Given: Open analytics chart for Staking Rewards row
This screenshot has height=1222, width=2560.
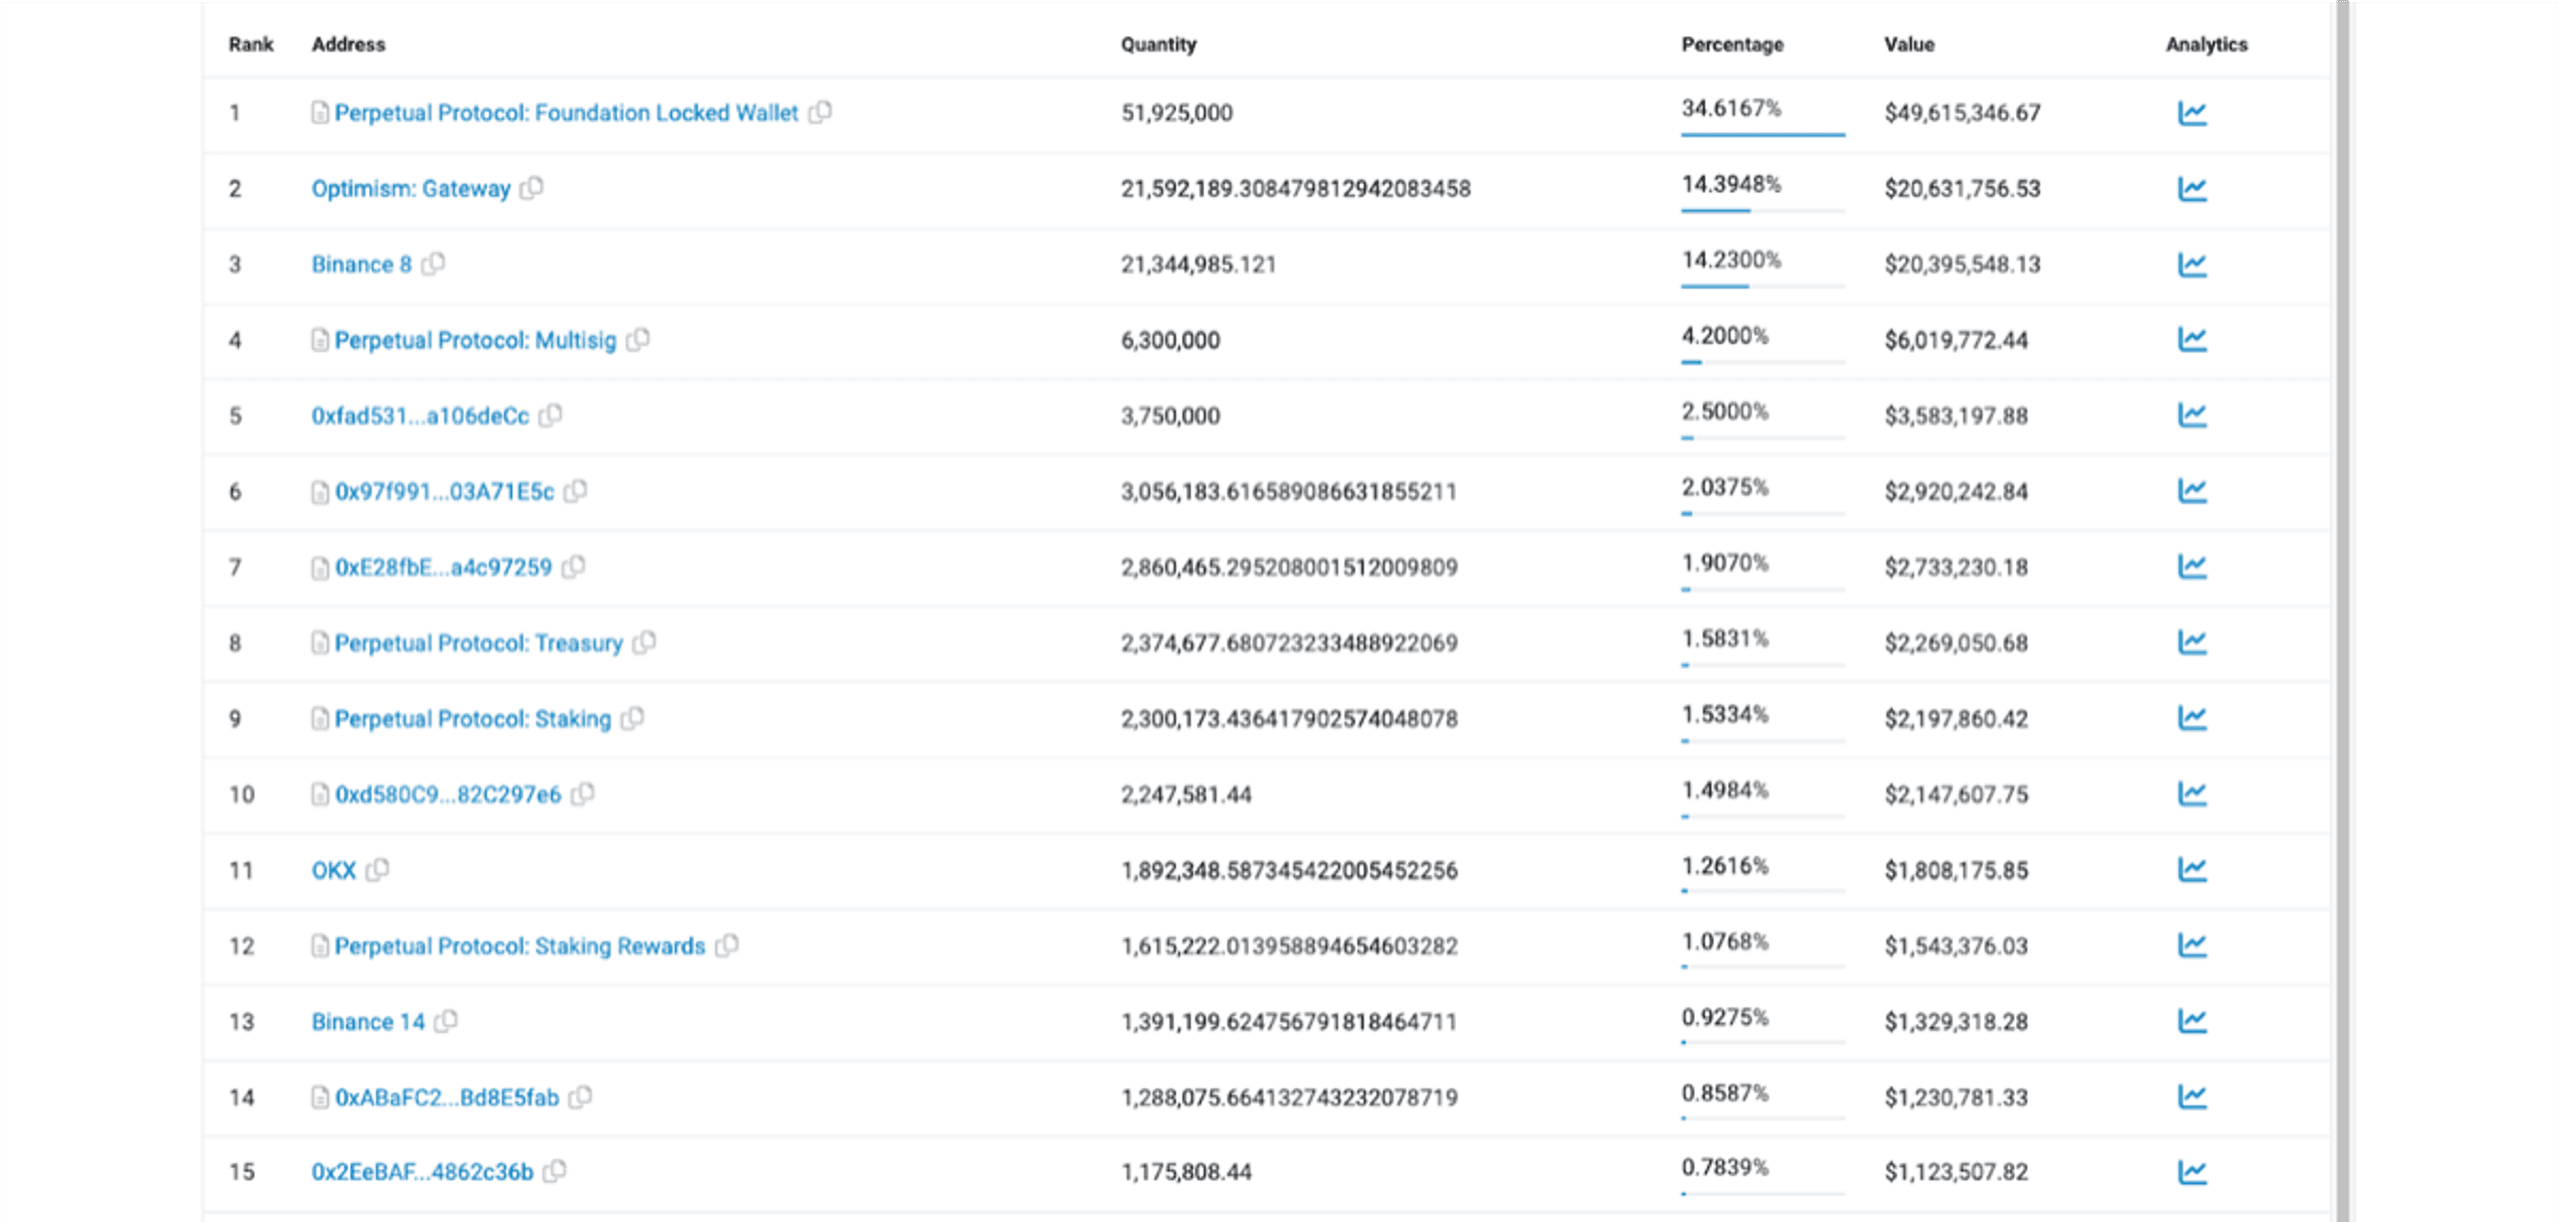Looking at the screenshot, I should tap(2191, 945).
